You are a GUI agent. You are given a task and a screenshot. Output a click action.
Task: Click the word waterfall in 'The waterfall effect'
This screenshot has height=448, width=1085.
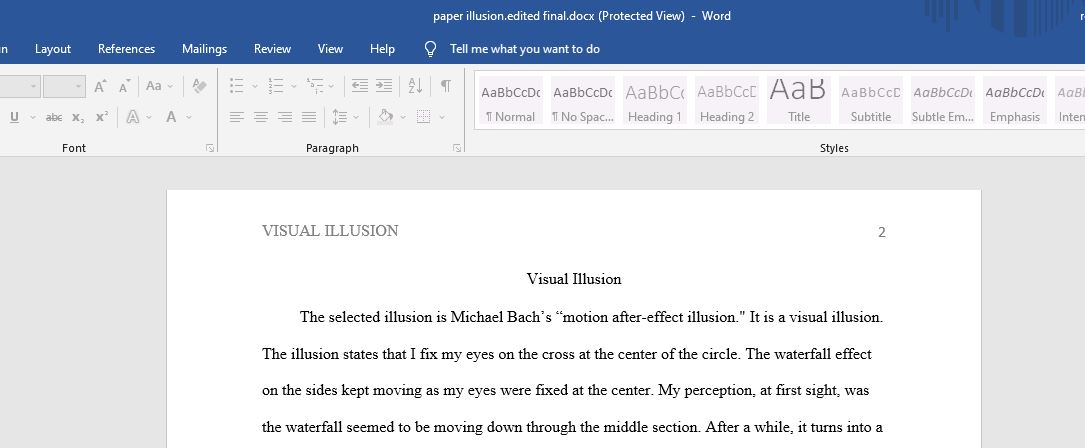[x=801, y=354]
